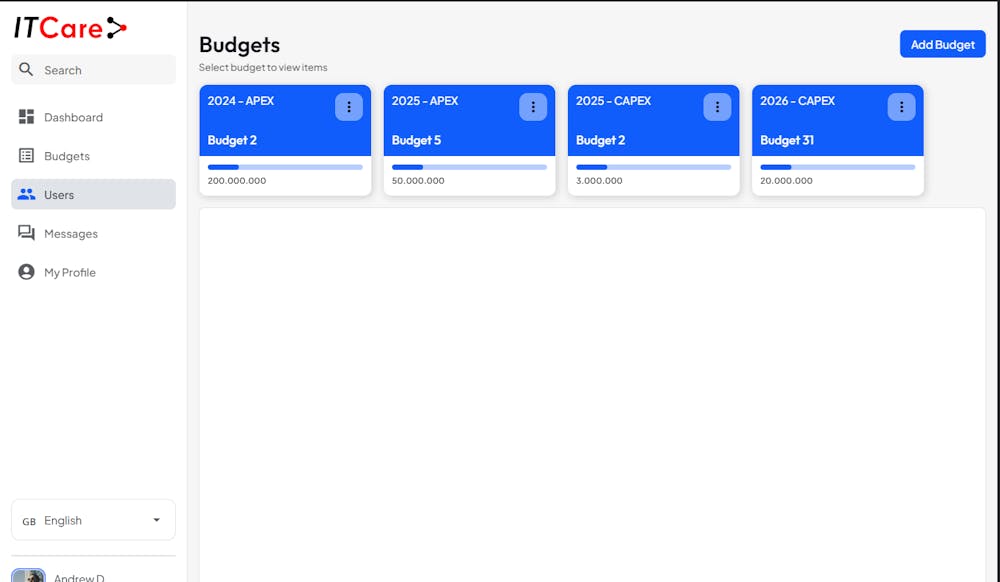Viewport: 1000px width, 582px height.
Task: Click progress bar above 3.000.000
Action: tap(654, 167)
